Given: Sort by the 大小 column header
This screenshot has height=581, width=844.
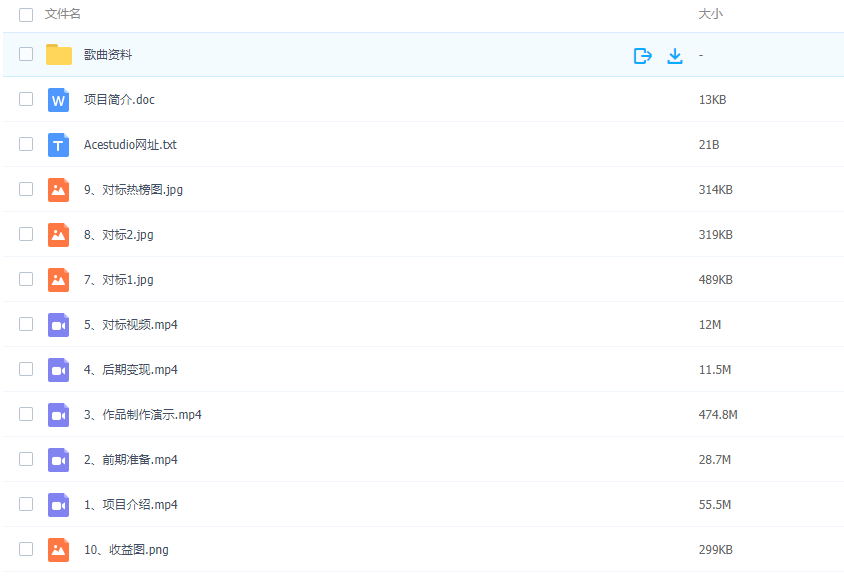Looking at the screenshot, I should coord(710,14).
